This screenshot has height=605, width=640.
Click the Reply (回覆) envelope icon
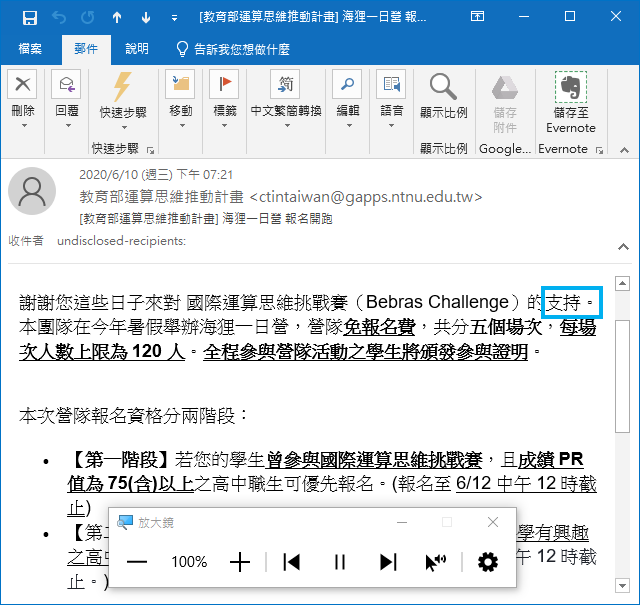67,85
